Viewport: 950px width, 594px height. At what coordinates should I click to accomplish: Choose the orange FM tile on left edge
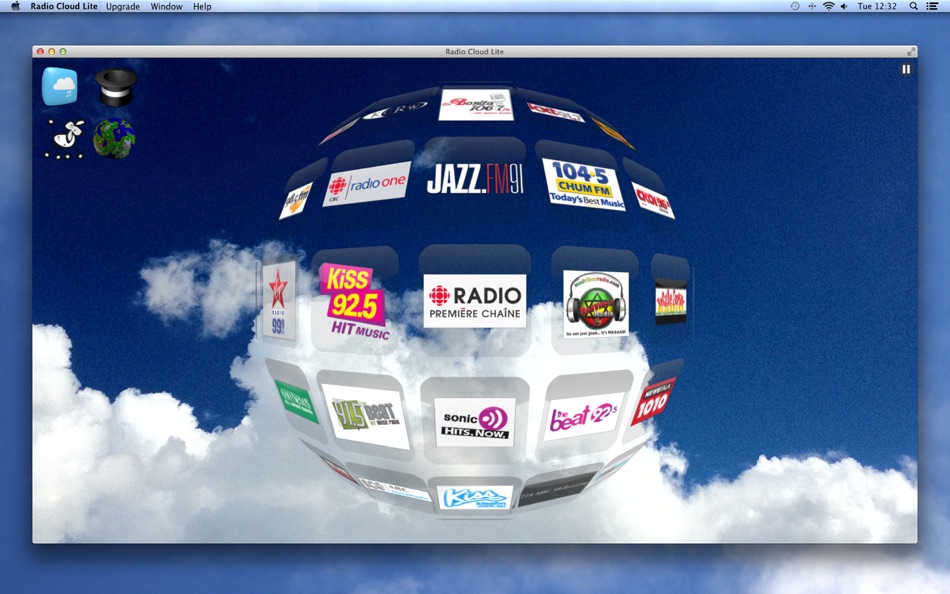(x=296, y=201)
